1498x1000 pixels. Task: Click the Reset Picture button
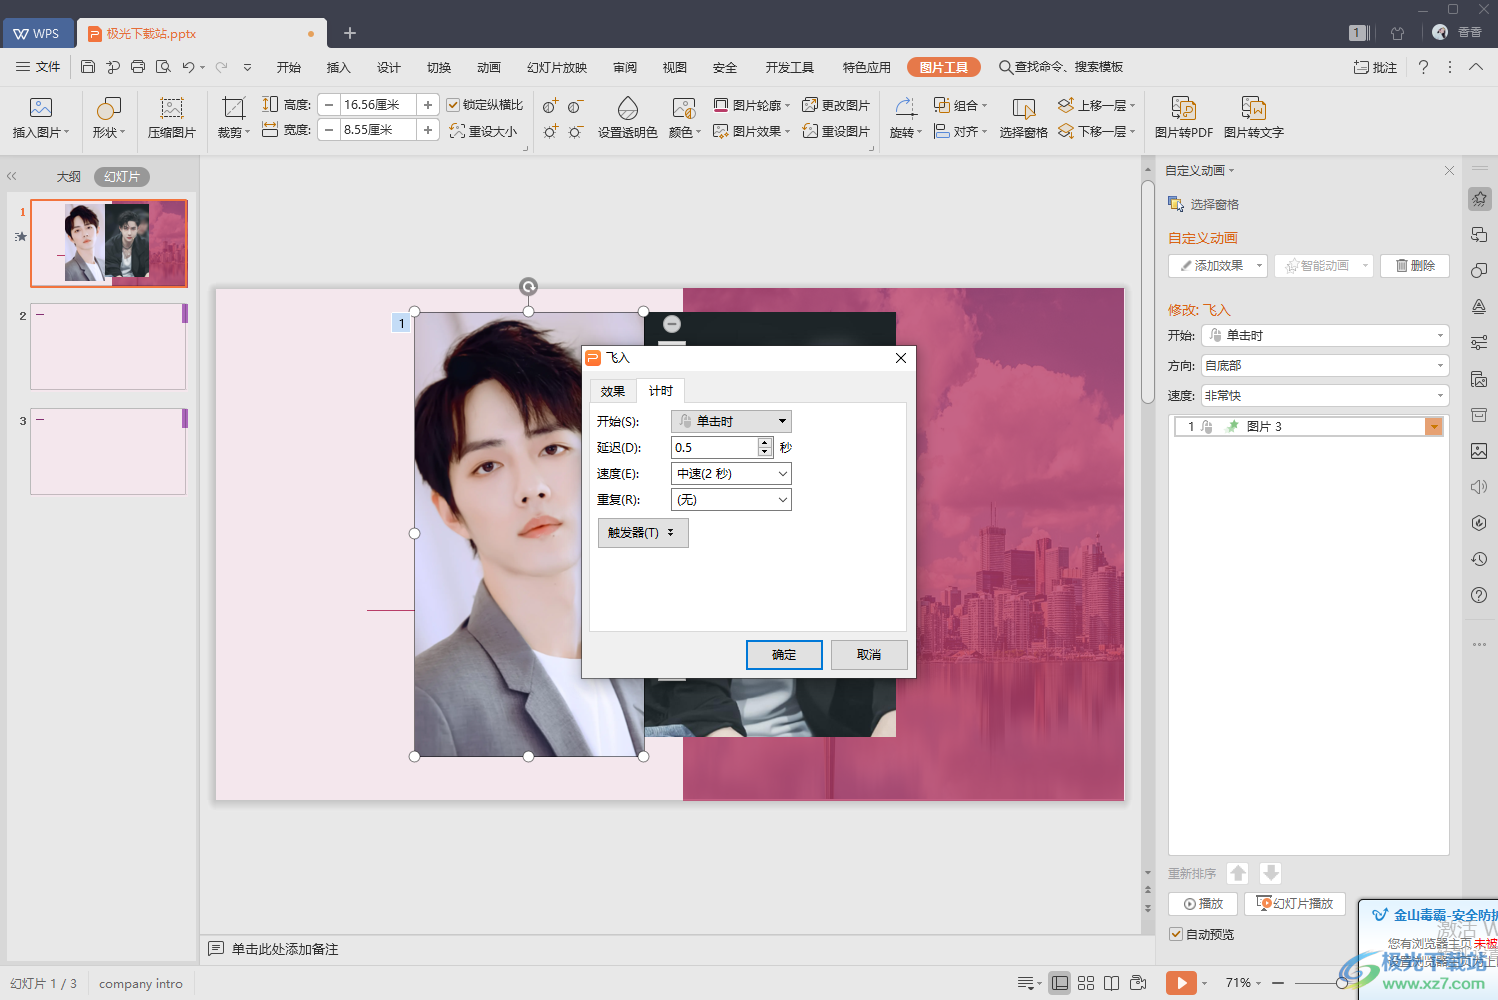click(x=836, y=131)
